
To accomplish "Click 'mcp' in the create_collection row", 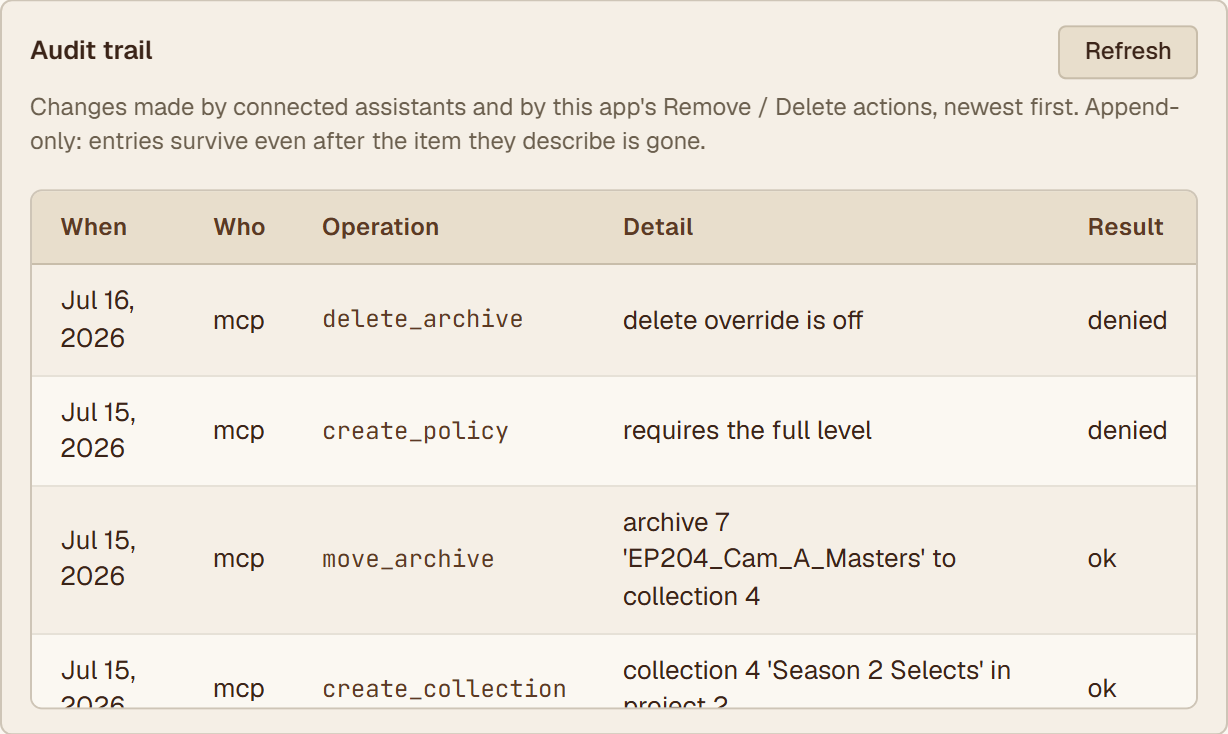I will click(x=239, y=689).
